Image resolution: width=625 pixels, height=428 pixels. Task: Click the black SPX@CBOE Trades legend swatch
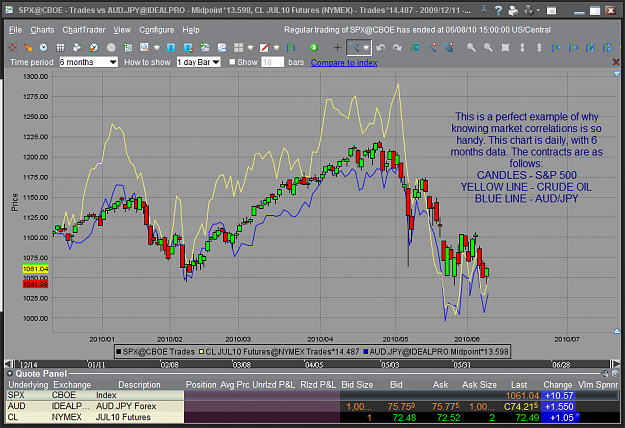118,352
